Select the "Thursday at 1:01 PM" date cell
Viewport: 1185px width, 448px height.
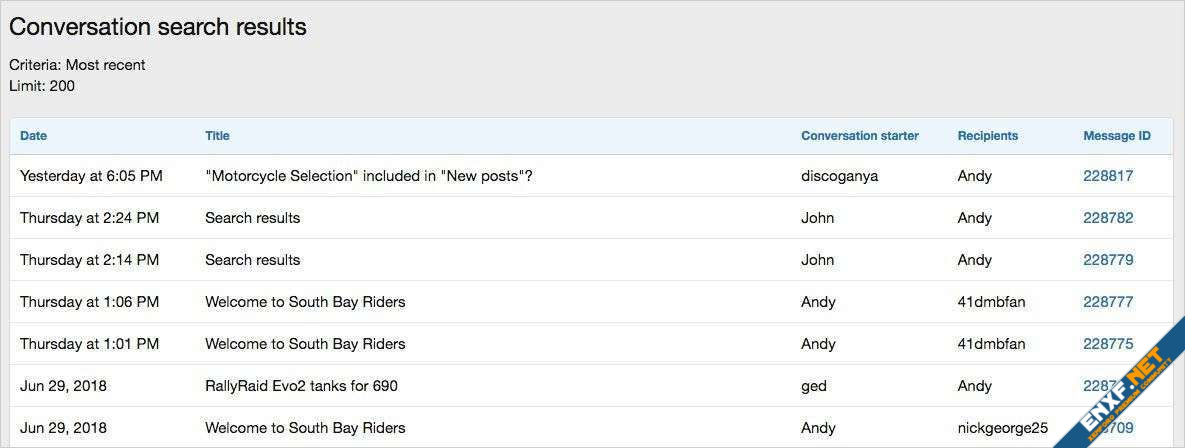[89, 344]
